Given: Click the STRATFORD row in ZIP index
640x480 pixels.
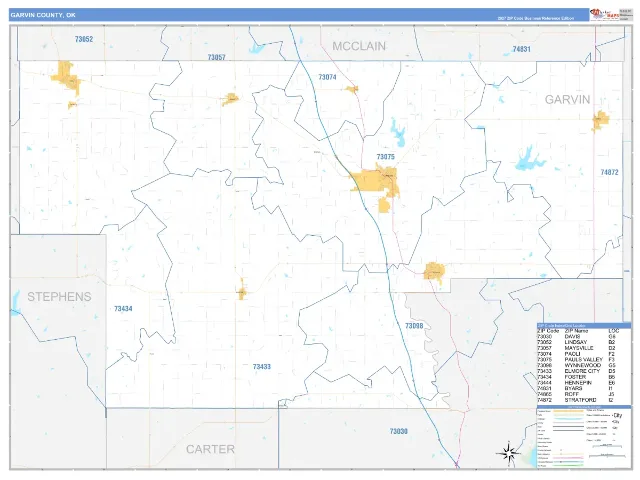Looking at the screenshot, I should point(578,400).
